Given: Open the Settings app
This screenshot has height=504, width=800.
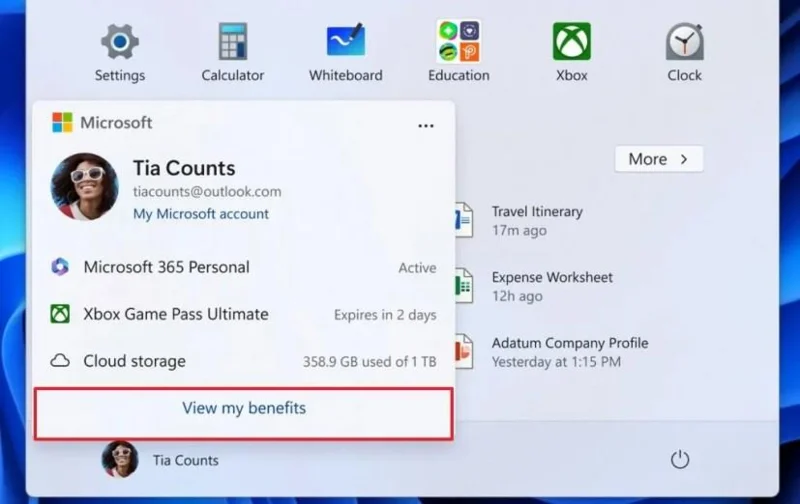Looking at the screenshot, I should pyautogui.click(x=119, y=51).
